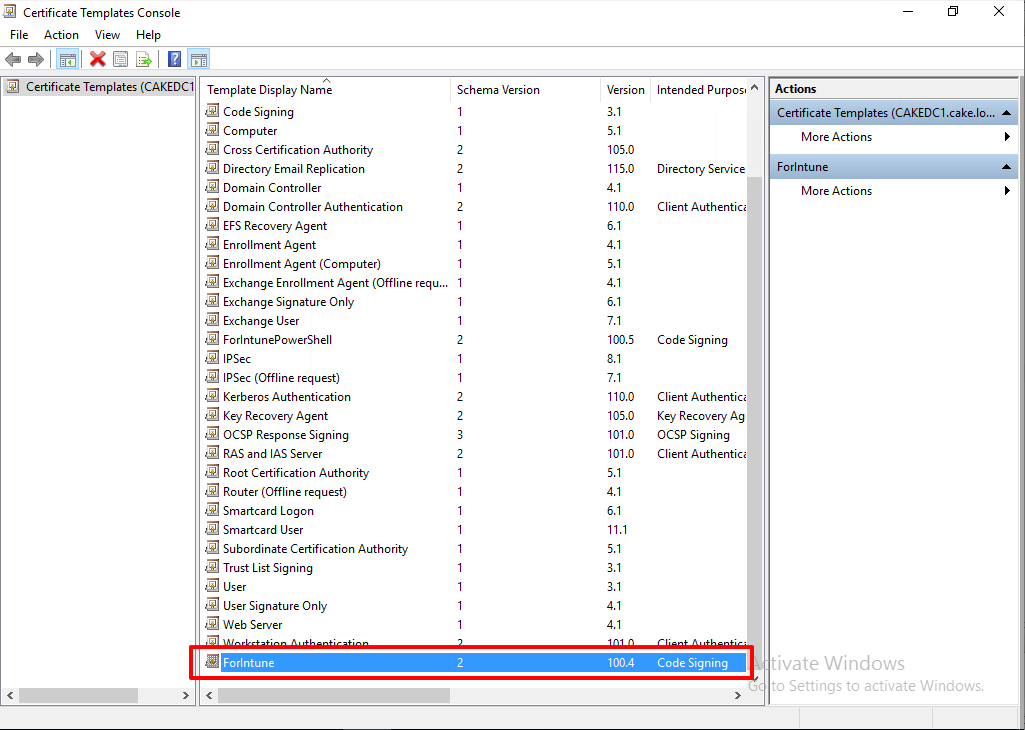This screenshot has width=1025, height=730.
Task: Select Domain Controller Authentication template
Action: tap(475, 207)
